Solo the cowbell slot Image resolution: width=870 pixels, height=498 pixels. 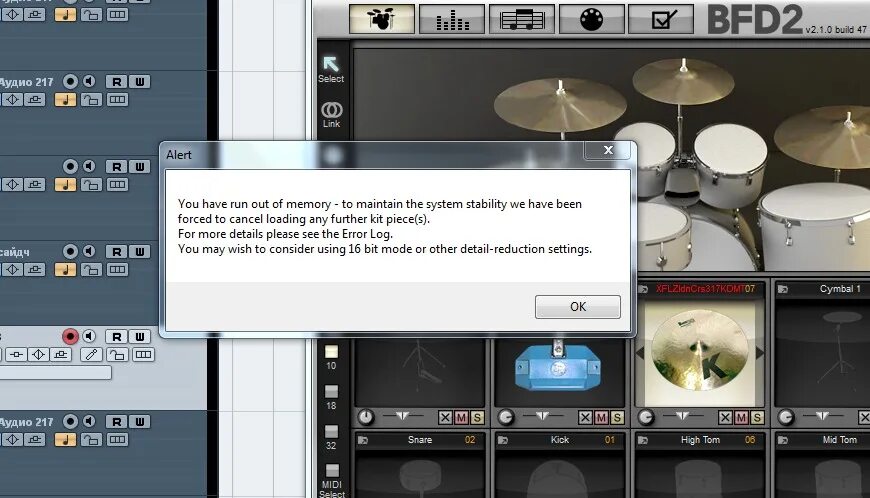coord(616,418)
